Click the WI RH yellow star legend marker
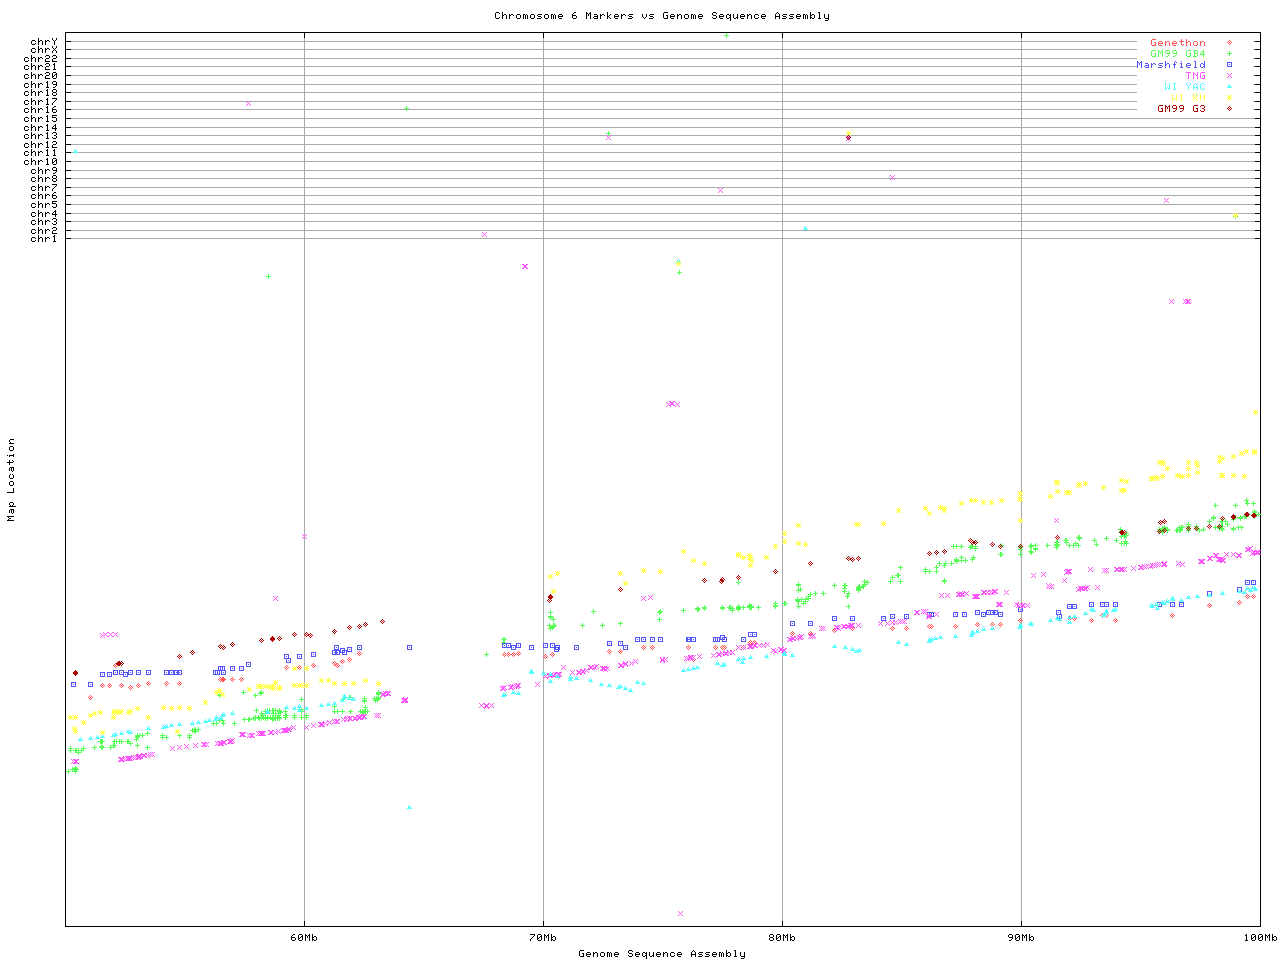Viewport: 1280px width, 960px height. (x=1229, y=98)
